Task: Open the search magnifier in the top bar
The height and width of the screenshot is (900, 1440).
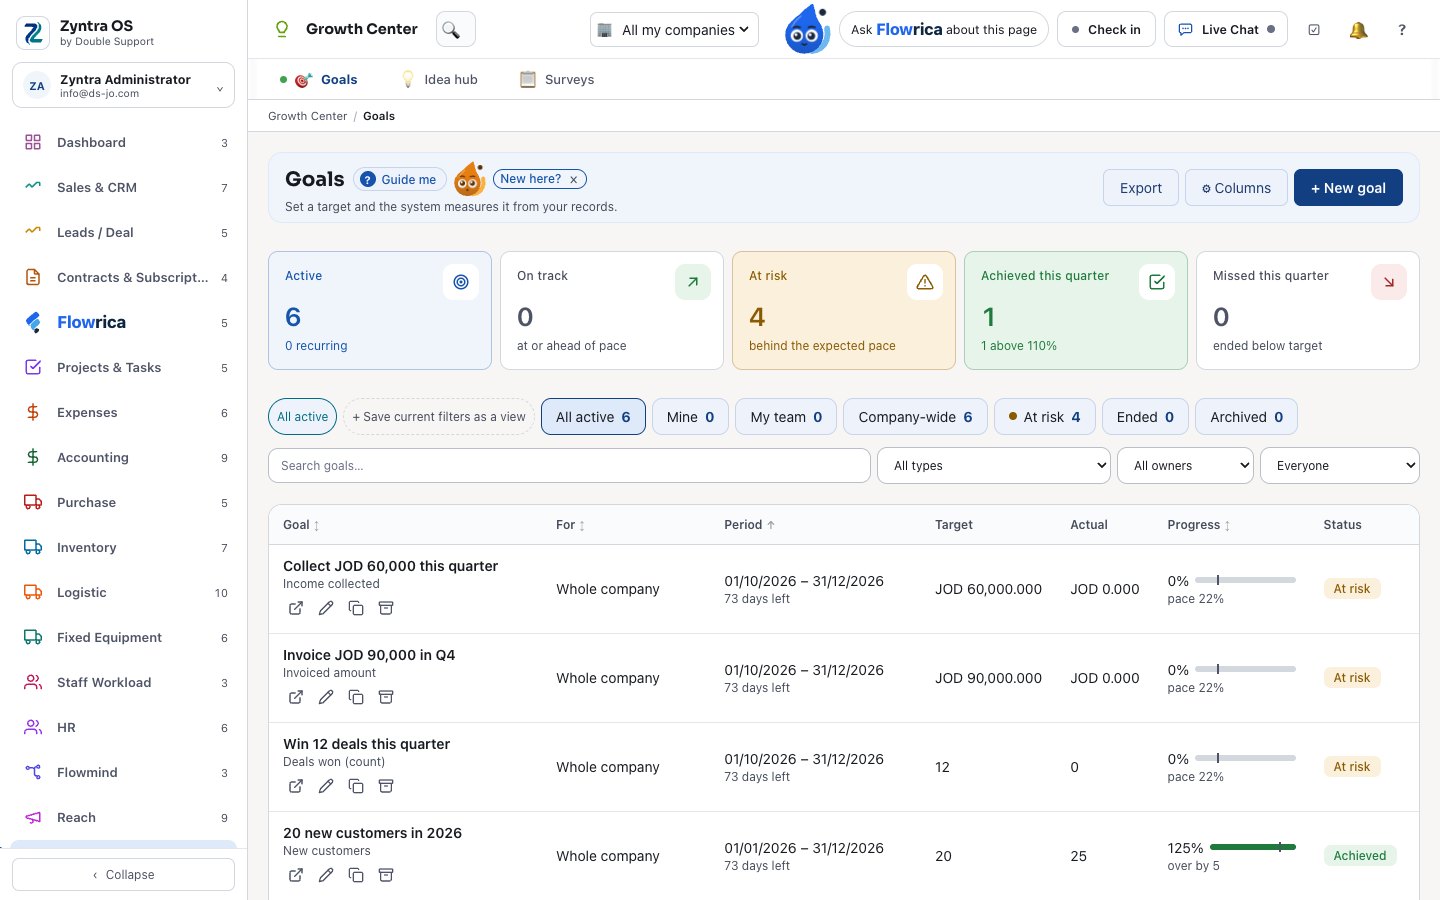Action: [x=455, y=30]
